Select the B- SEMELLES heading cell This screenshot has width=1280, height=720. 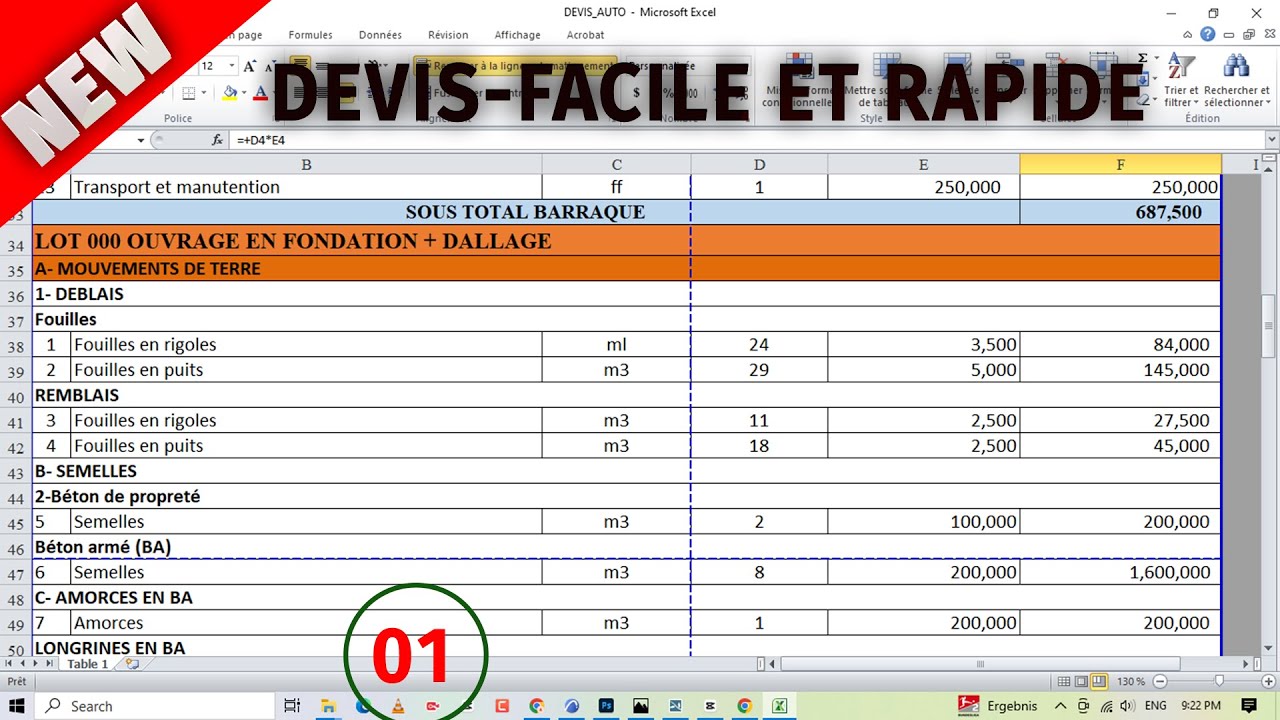[361, 471]
